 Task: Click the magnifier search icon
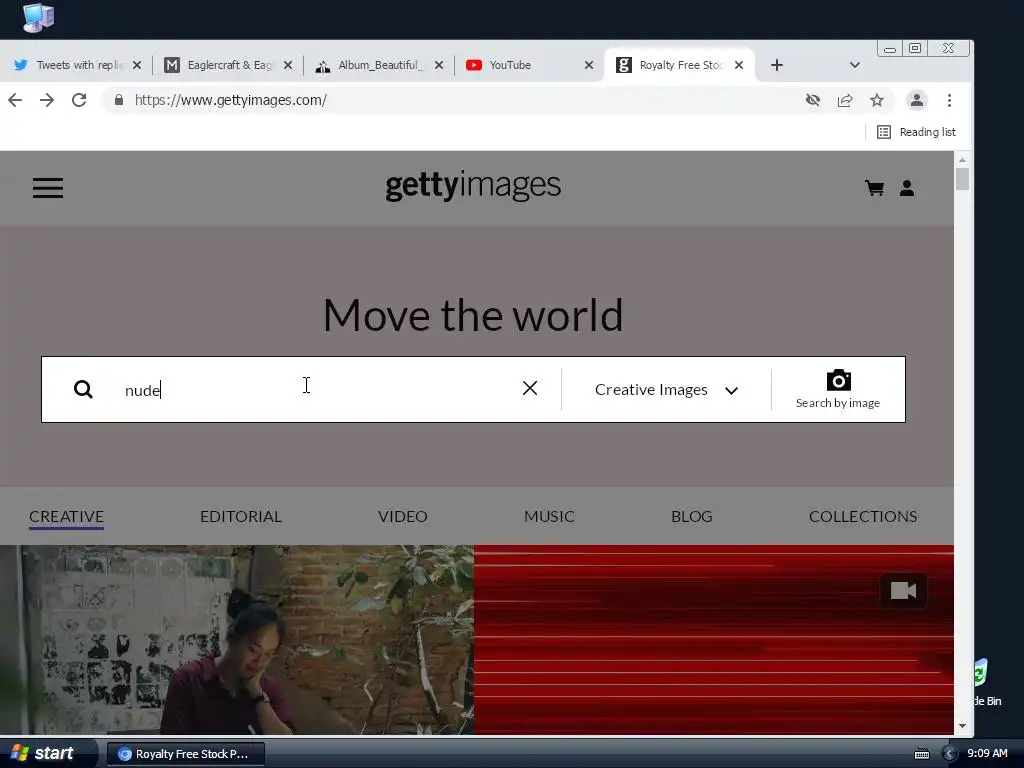(83, 389)
